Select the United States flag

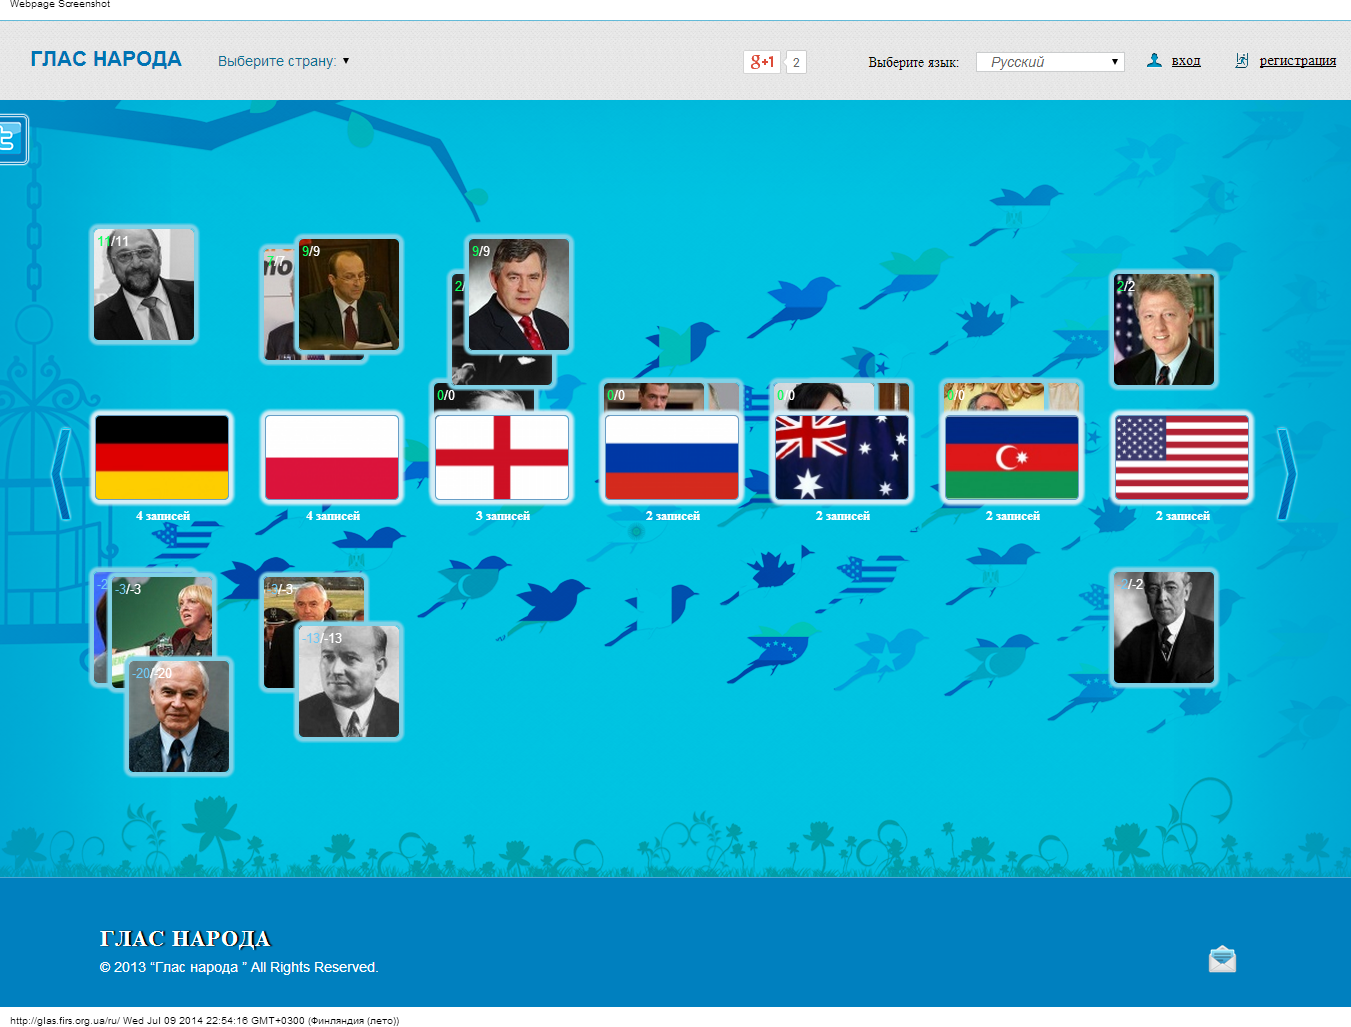pos(1182,457)
